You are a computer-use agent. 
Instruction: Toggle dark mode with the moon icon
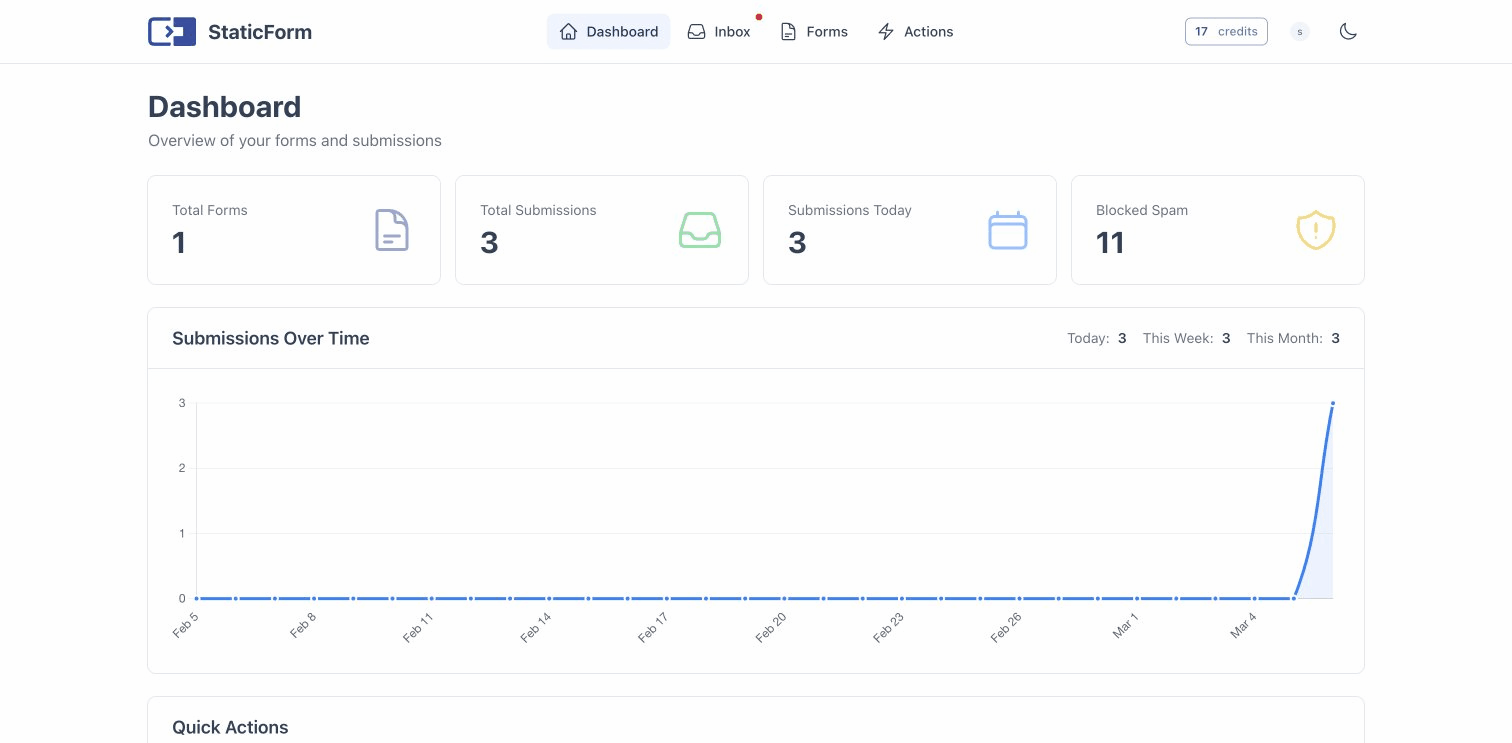1348,31
